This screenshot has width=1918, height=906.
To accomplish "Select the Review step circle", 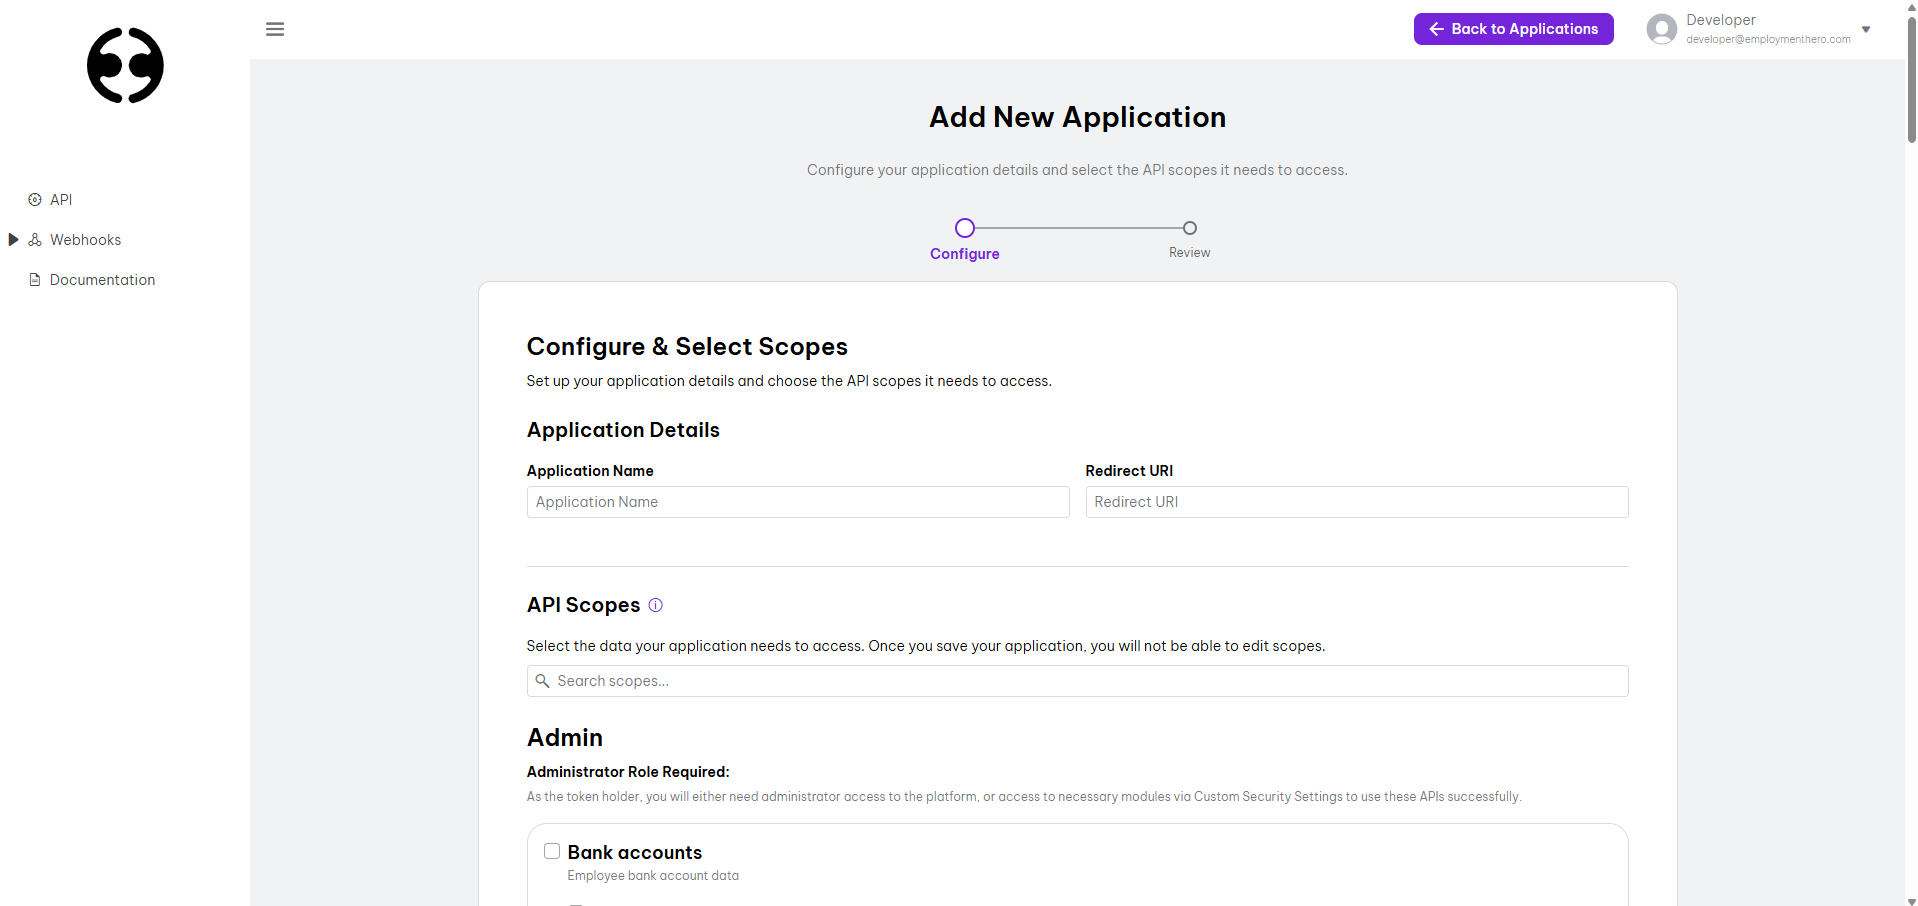I will point(1189,228).
